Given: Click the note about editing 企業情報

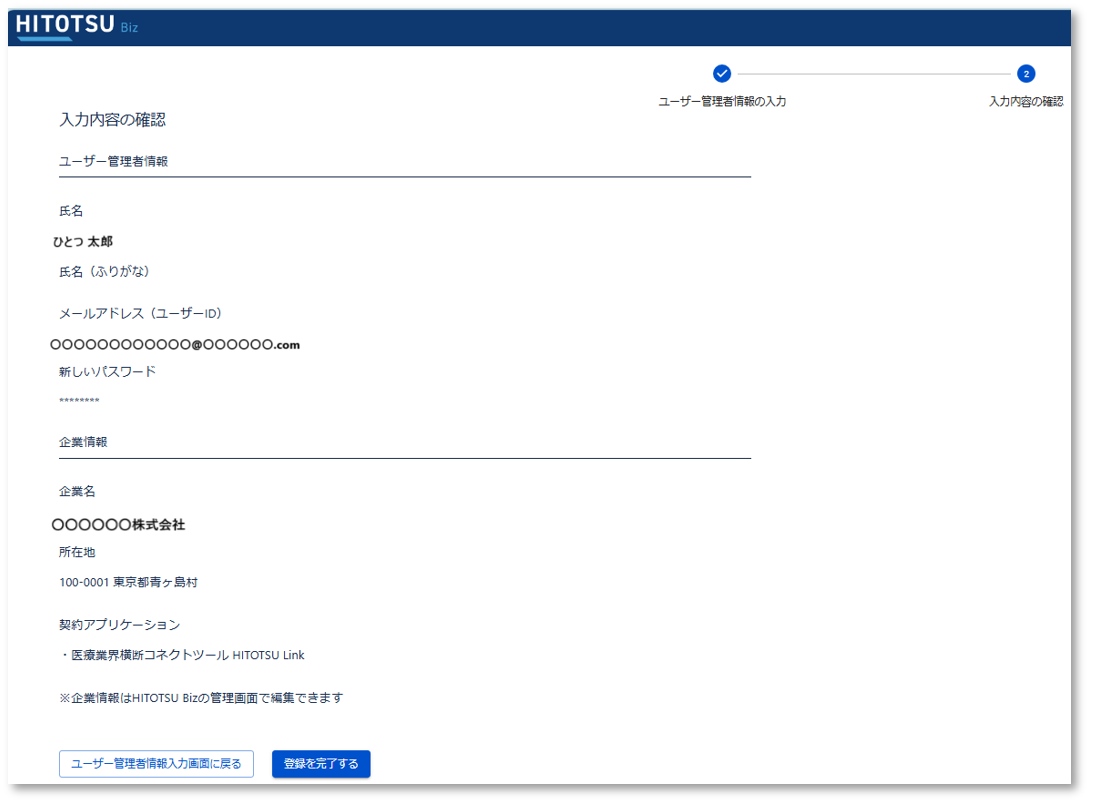Looking at the screenshot, I should (x=201, y=698).
